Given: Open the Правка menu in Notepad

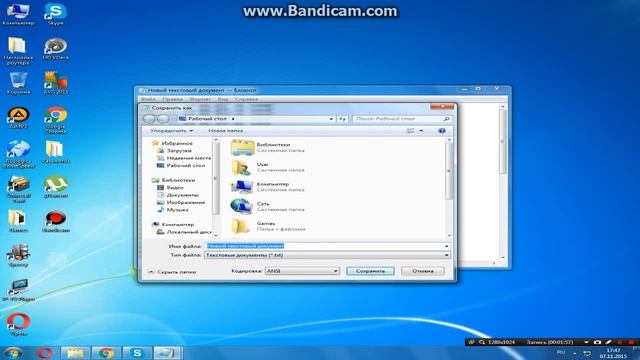Looking at the screenshot, I should pos(172,99).
